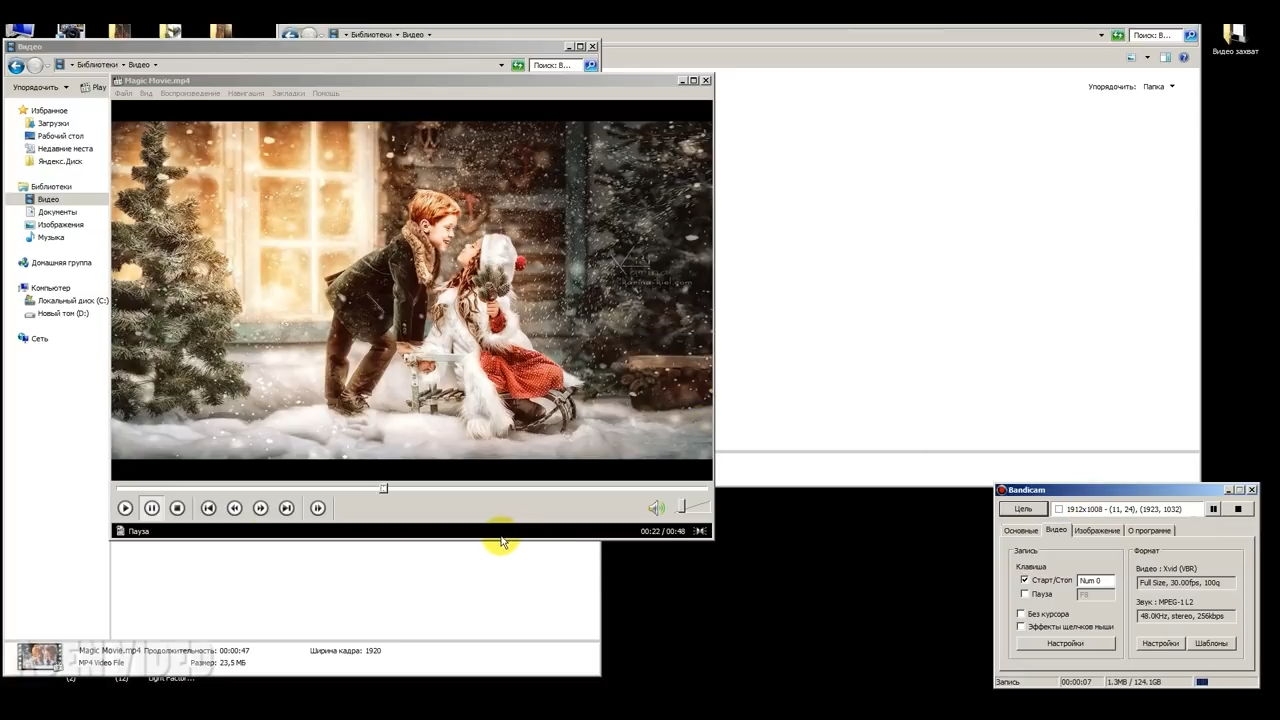The height and width of the screenshot is (720, 1280).
Task: Click Back arrow in Видео explorer window
Action: pos(15,65)
